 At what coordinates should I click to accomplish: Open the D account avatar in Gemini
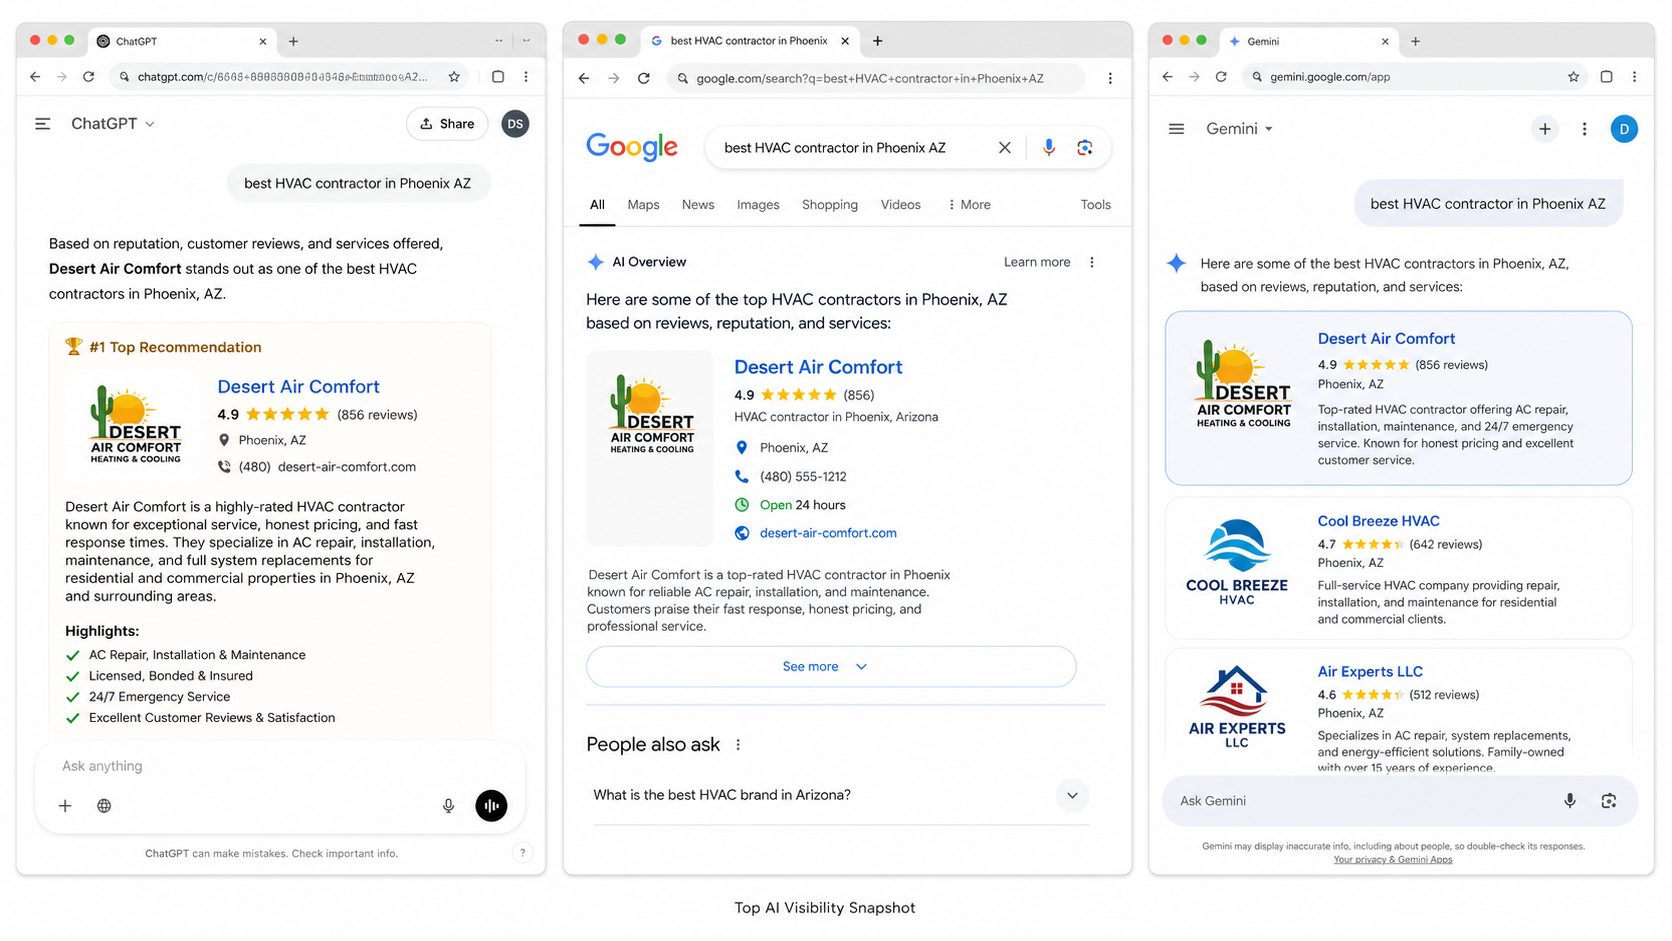click(1624, 129)
